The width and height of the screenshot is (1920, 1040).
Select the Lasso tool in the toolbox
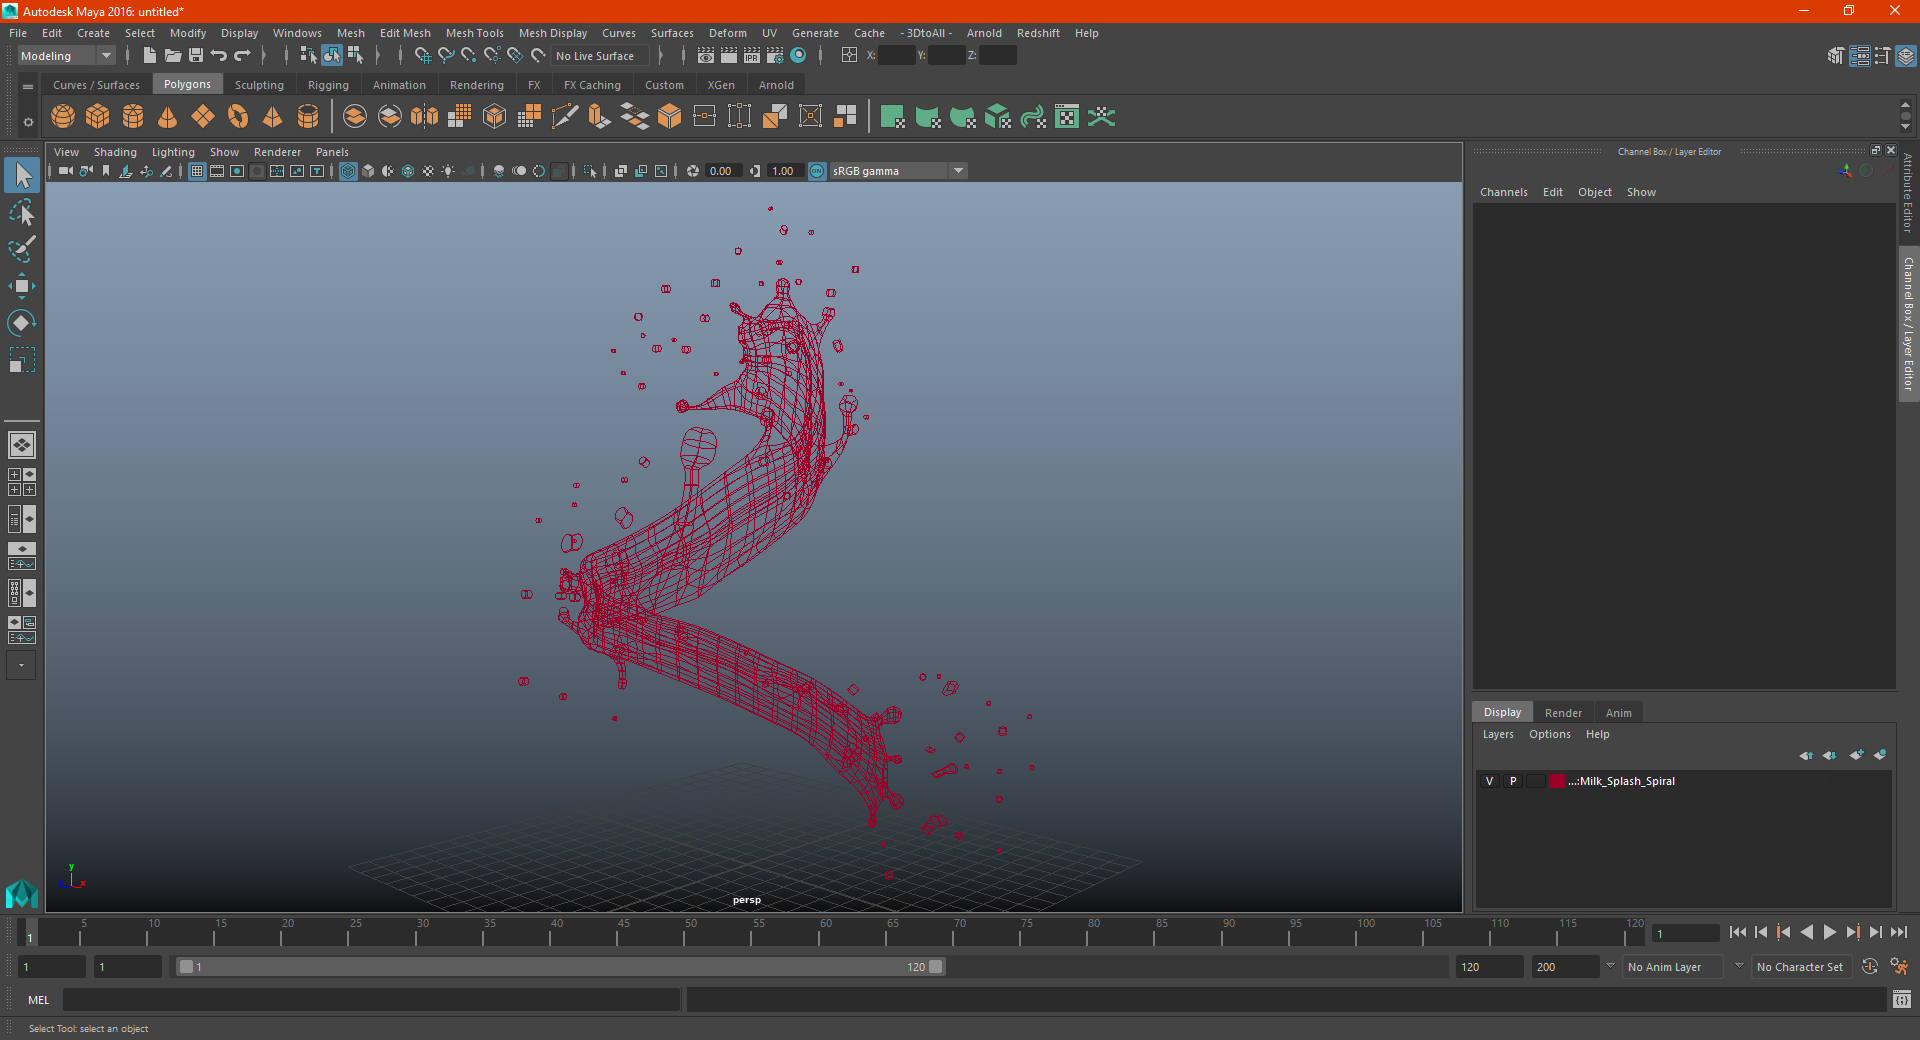21,212
